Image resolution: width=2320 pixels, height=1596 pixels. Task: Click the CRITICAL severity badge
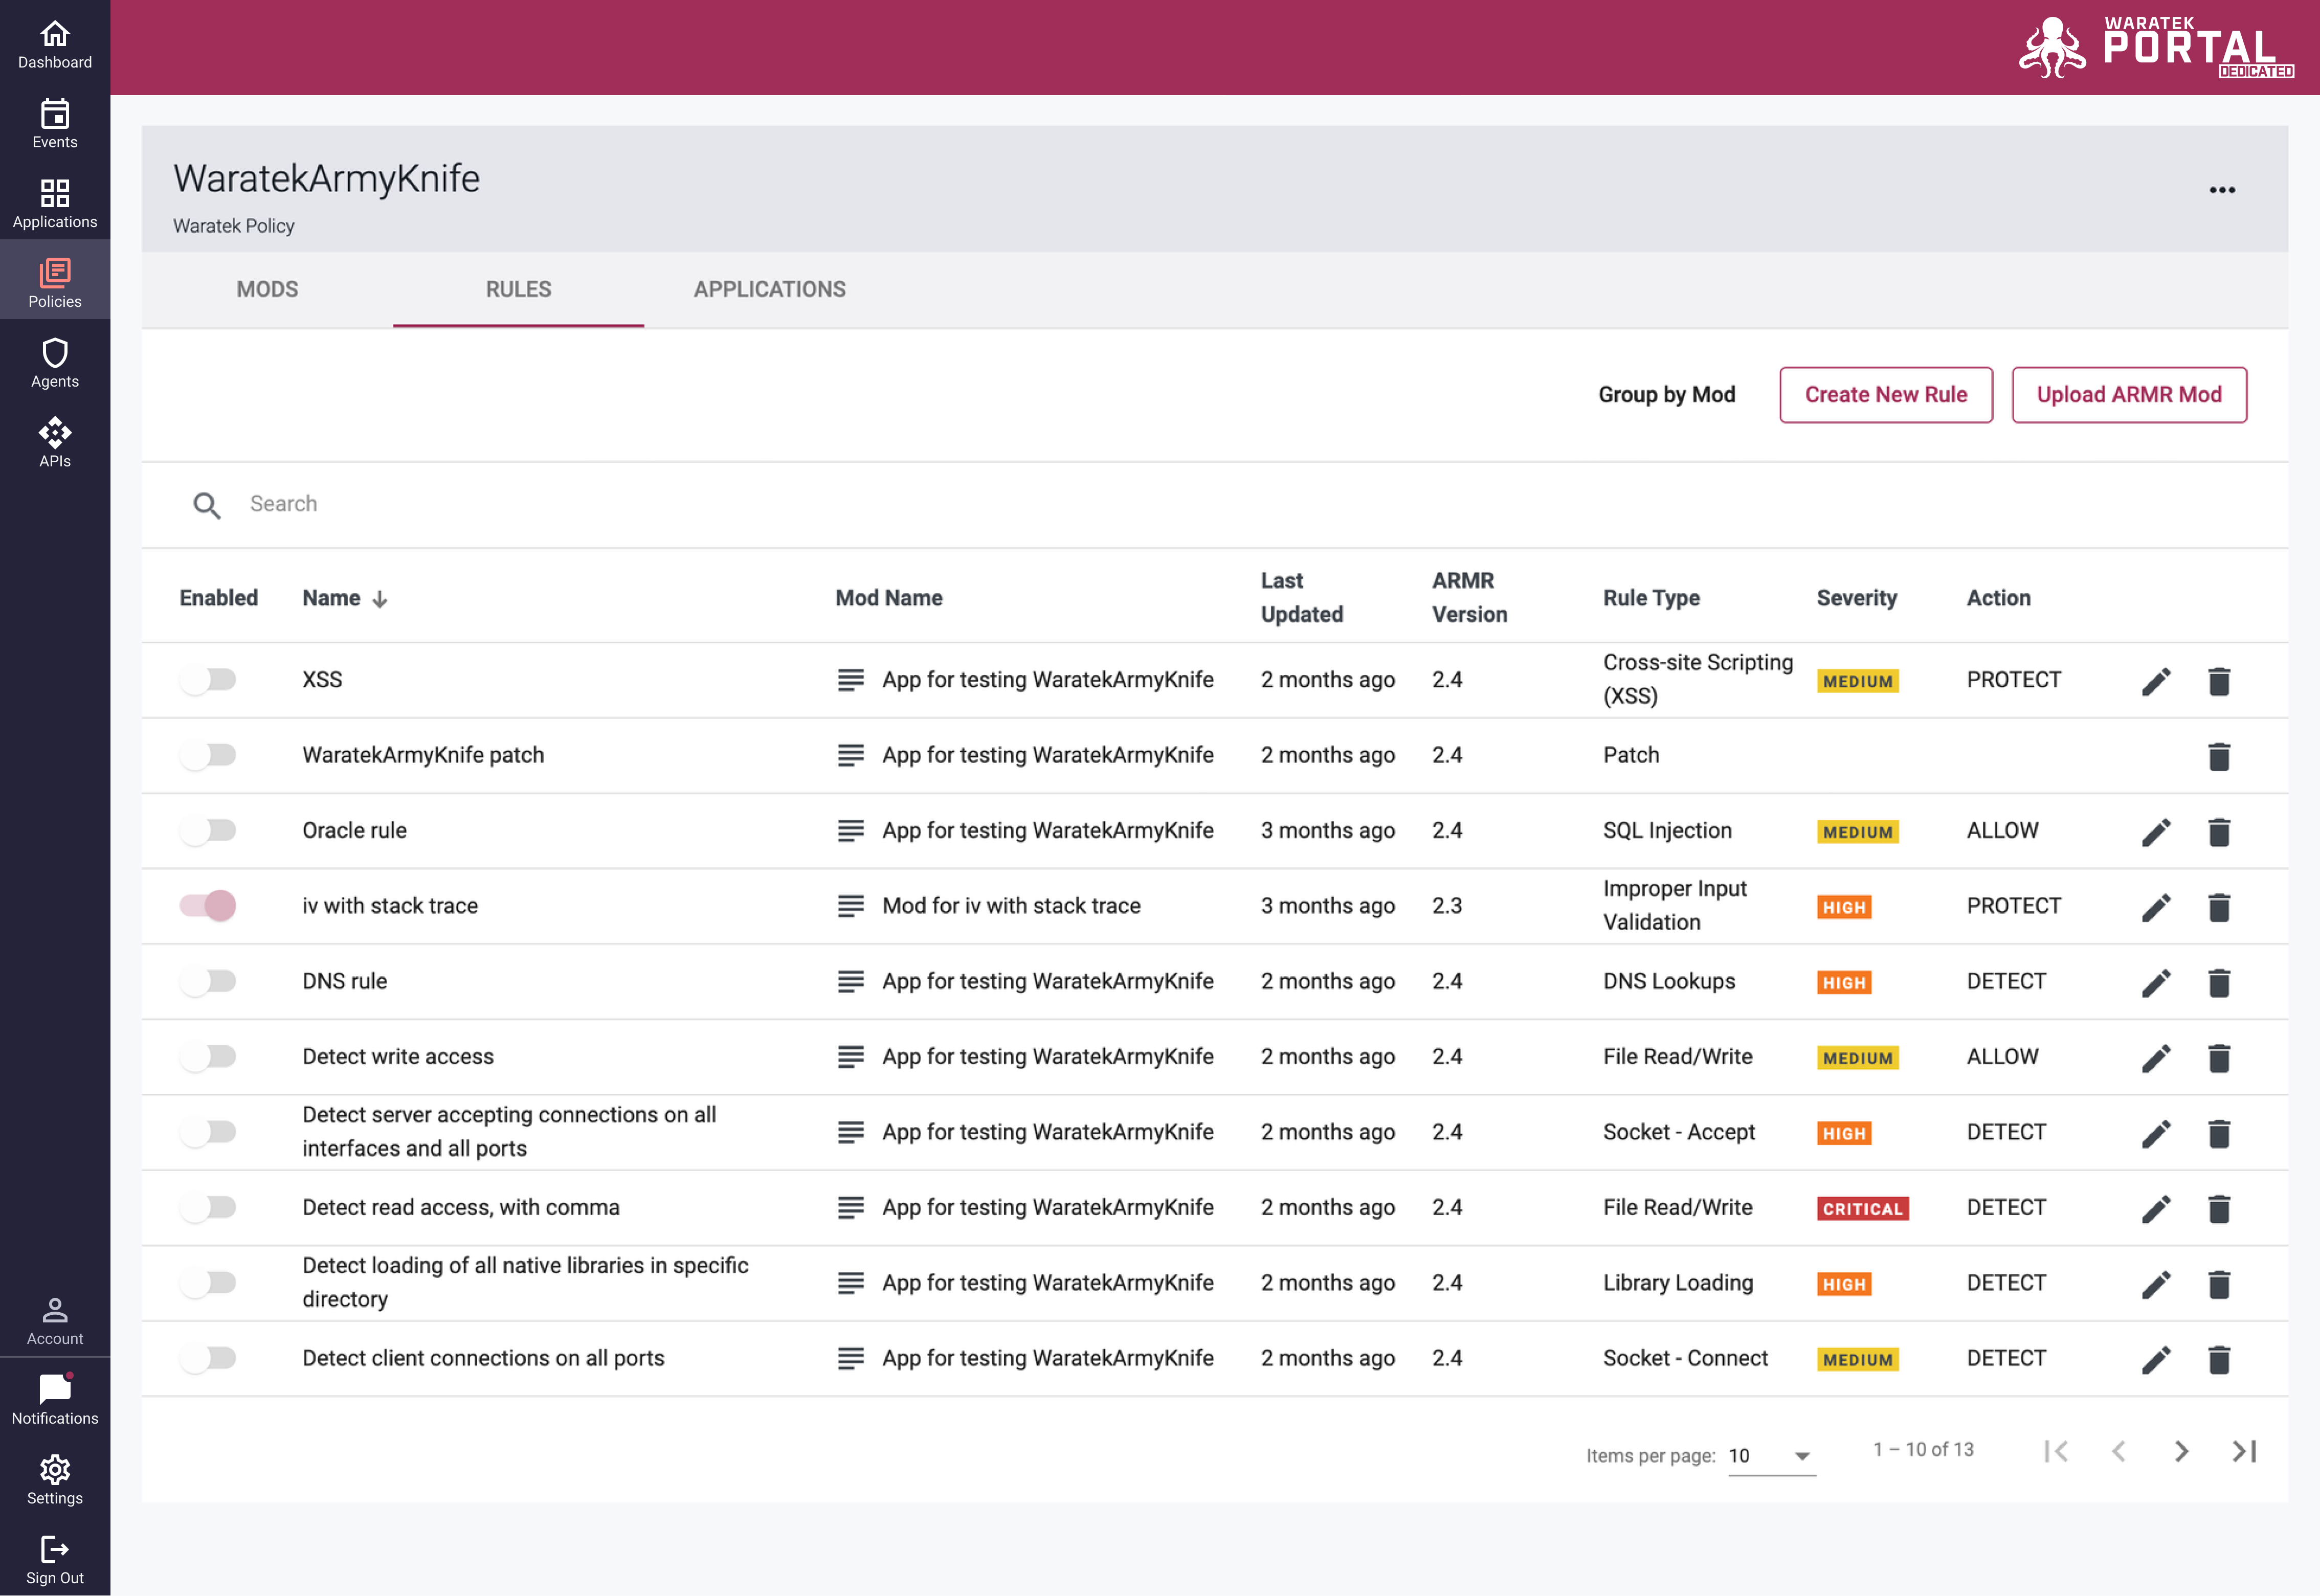pyautogui.click(x=1862, y=1209)
